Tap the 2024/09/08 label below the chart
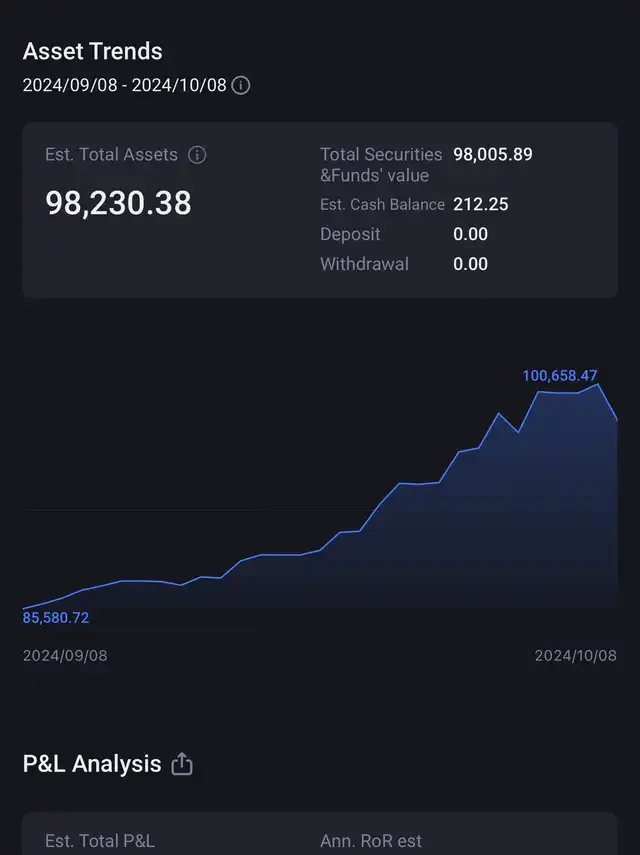 pyautogui.click(x=65, y=656)
